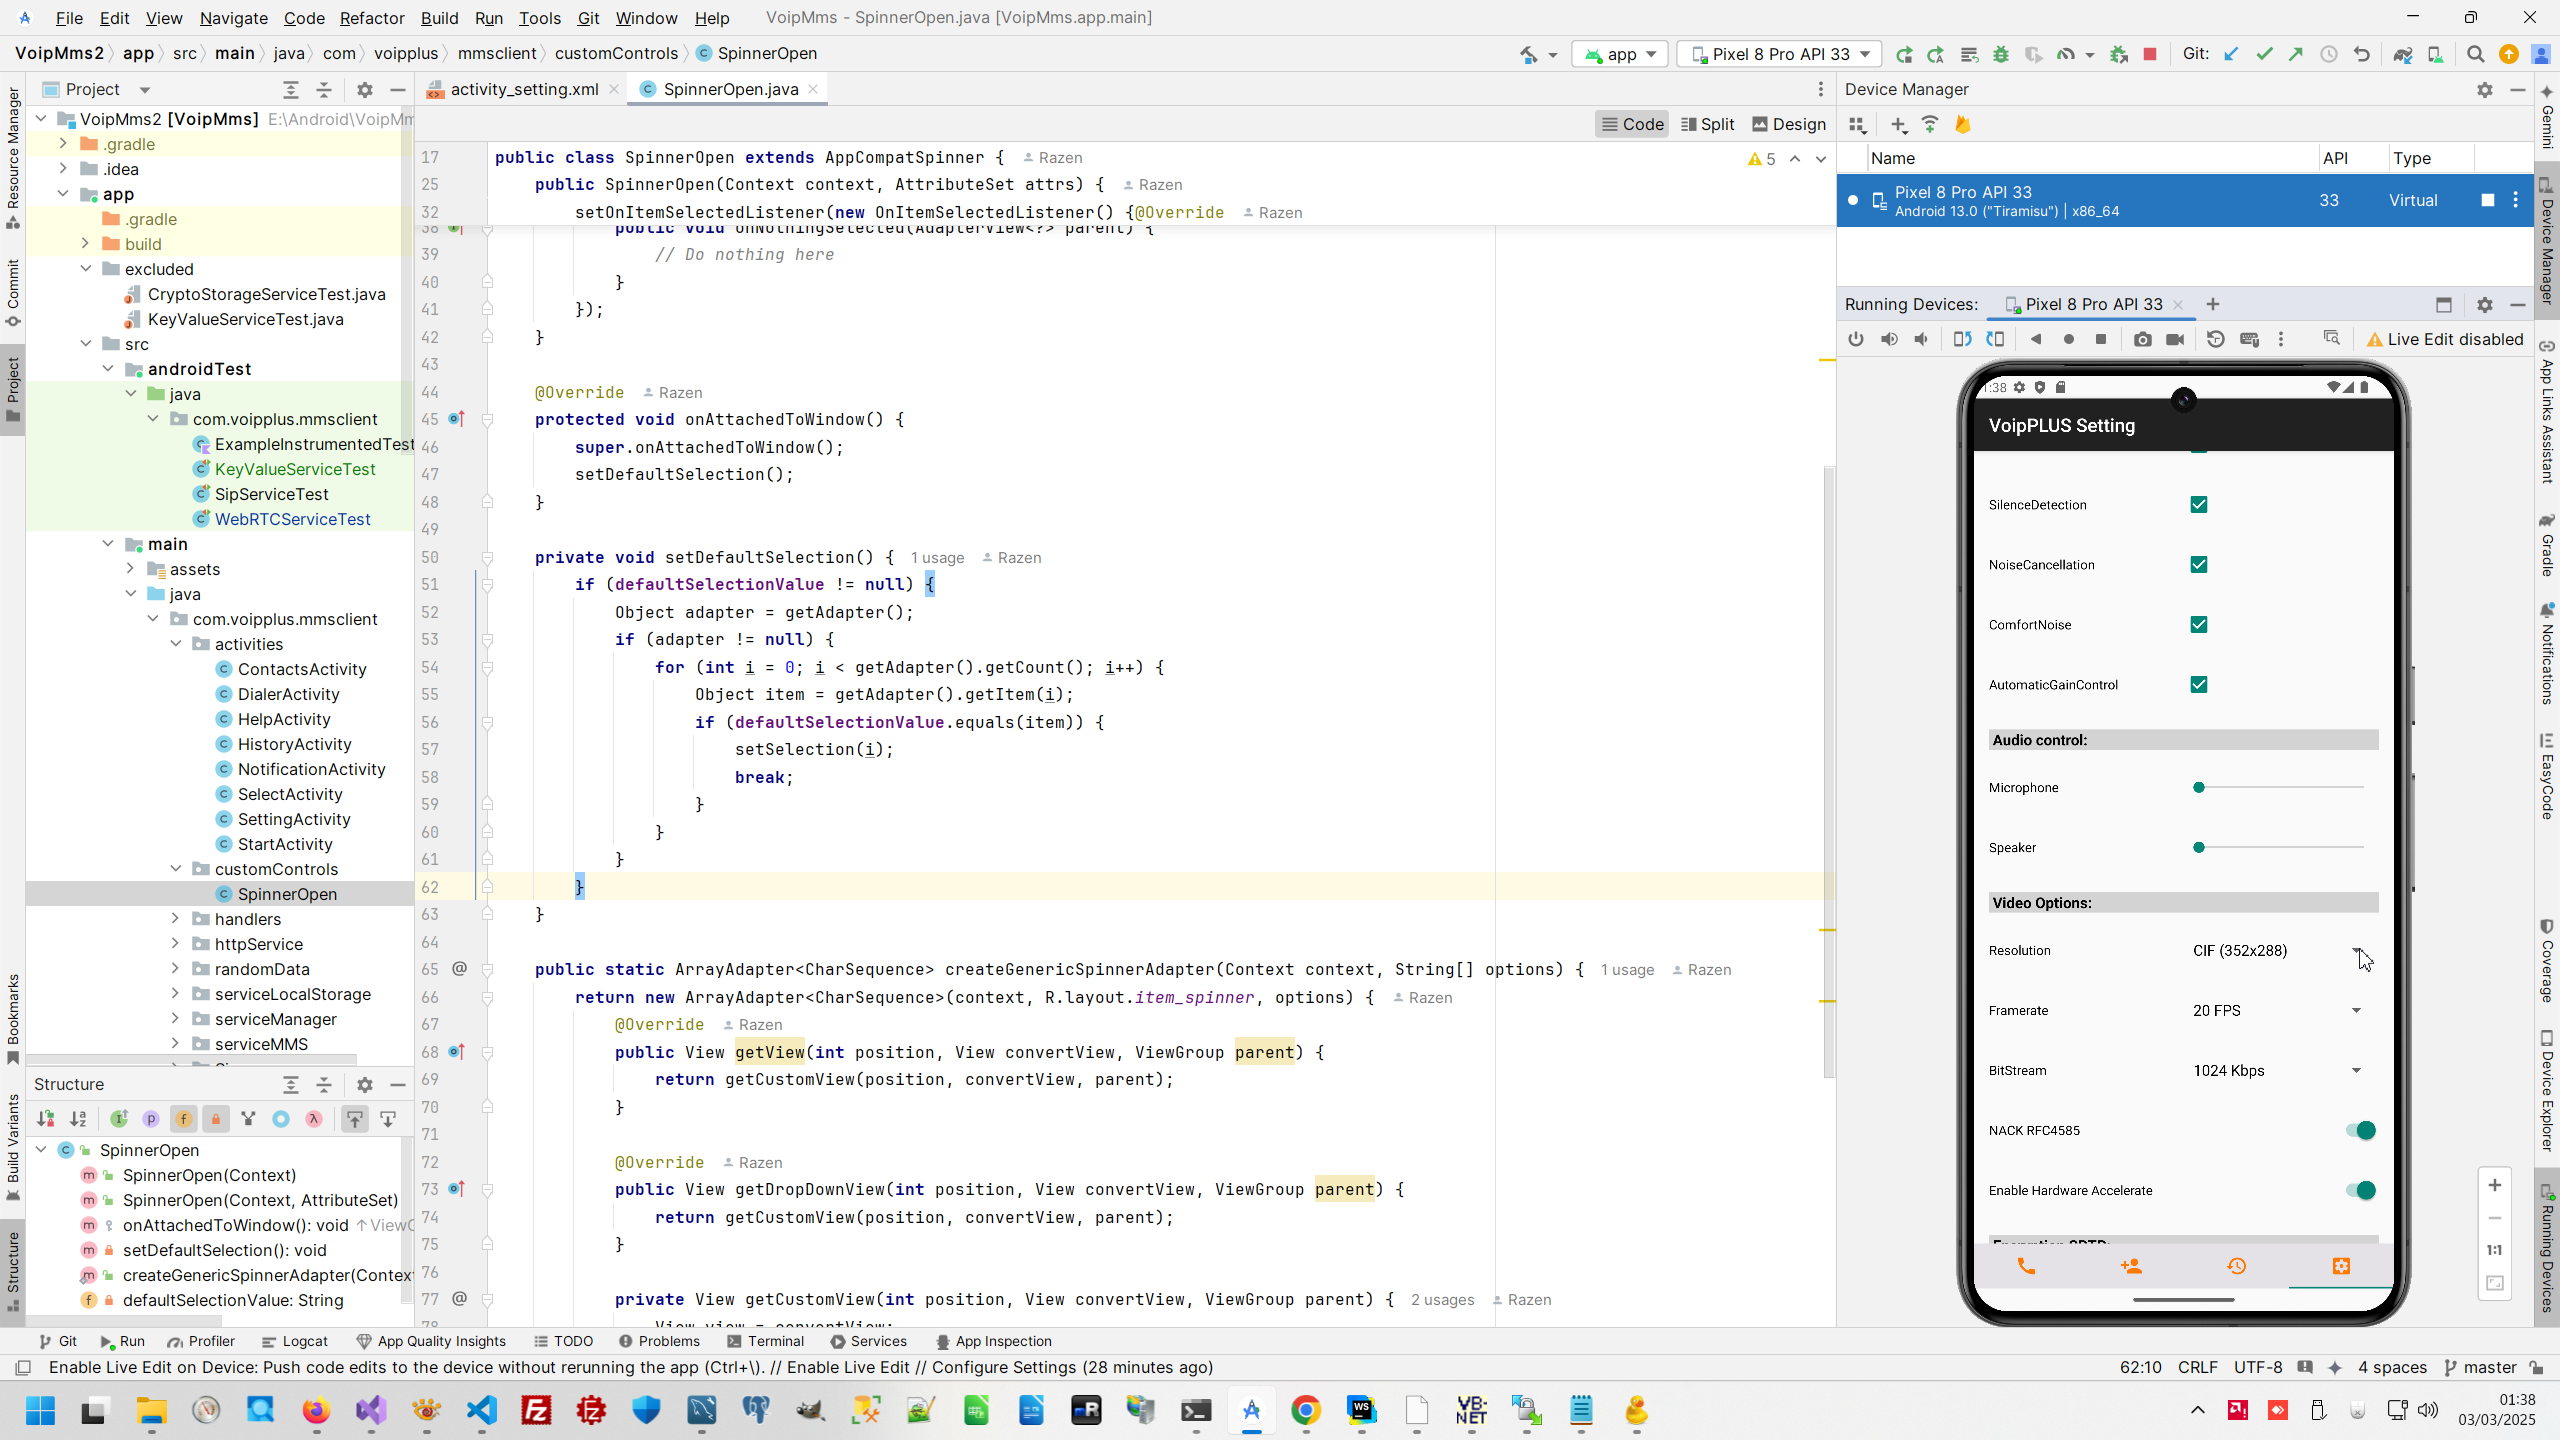Open the Pixel 8 Pro API 33 device selector
Image resolution: width=2560 pixels, height=1440 pixels.
1780,54
